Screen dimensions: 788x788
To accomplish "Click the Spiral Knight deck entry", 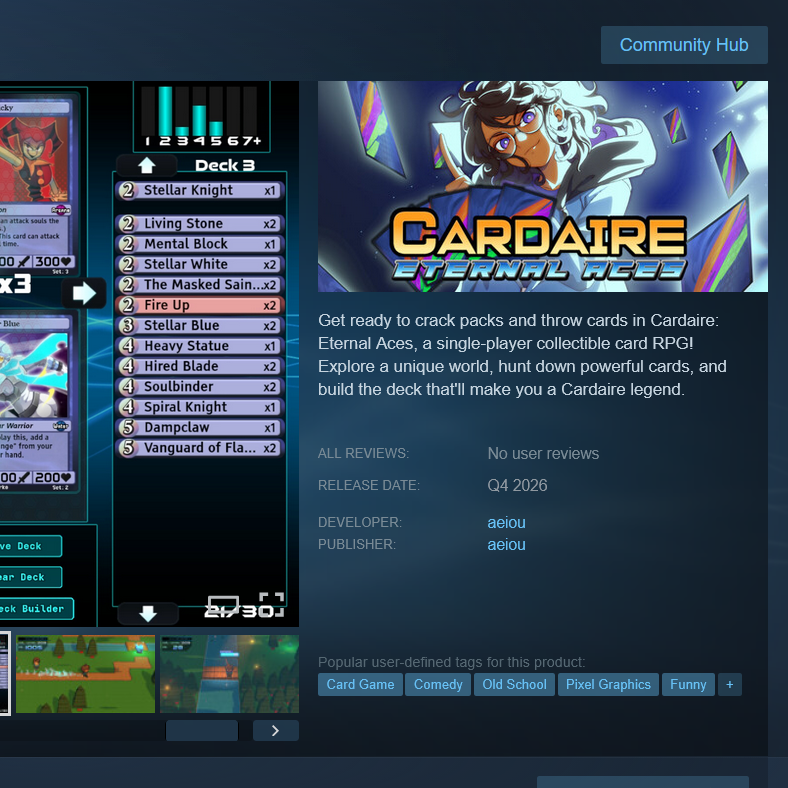I will (201, 407).
